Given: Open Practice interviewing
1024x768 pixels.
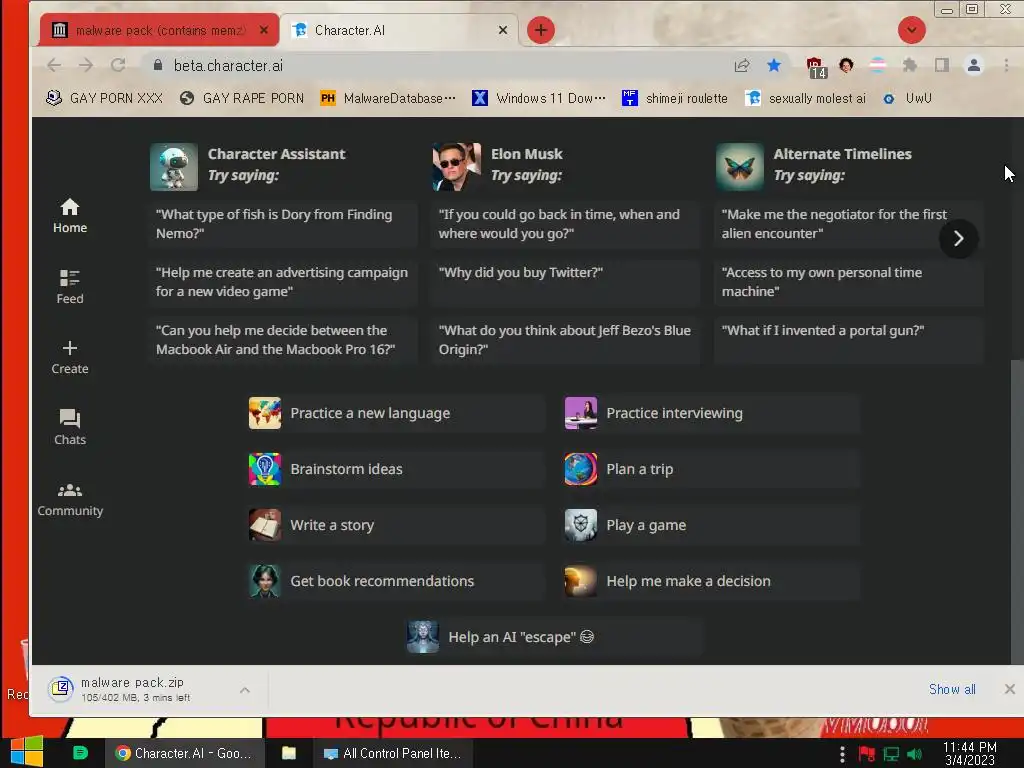Looking at the screenshot, I should coord(711,413).
